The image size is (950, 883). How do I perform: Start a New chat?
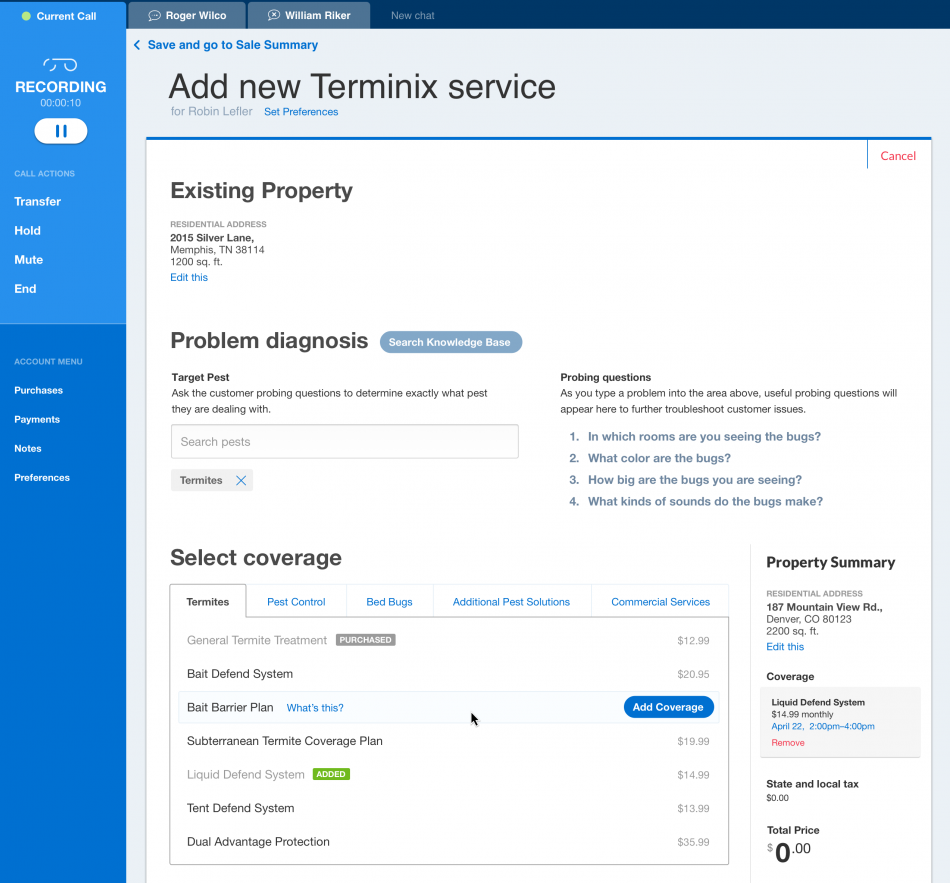(x=413, y=16)
